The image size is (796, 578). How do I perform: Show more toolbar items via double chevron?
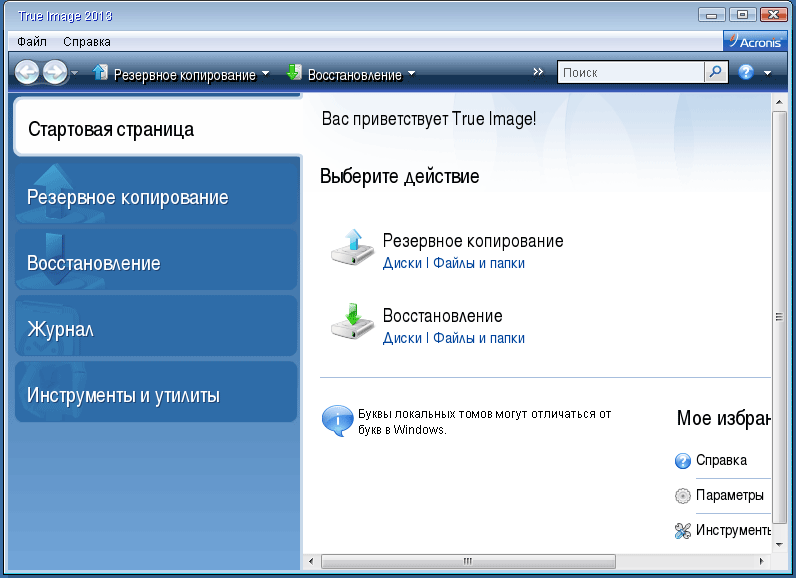[538, 72]
